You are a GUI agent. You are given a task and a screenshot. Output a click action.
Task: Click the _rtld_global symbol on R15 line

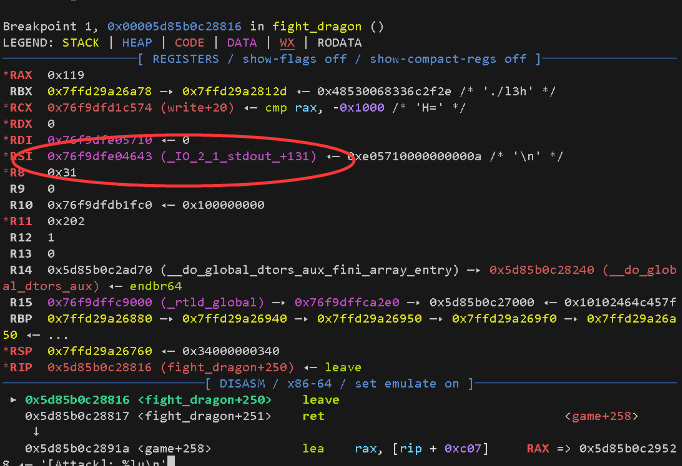click(x=212, y=302)
